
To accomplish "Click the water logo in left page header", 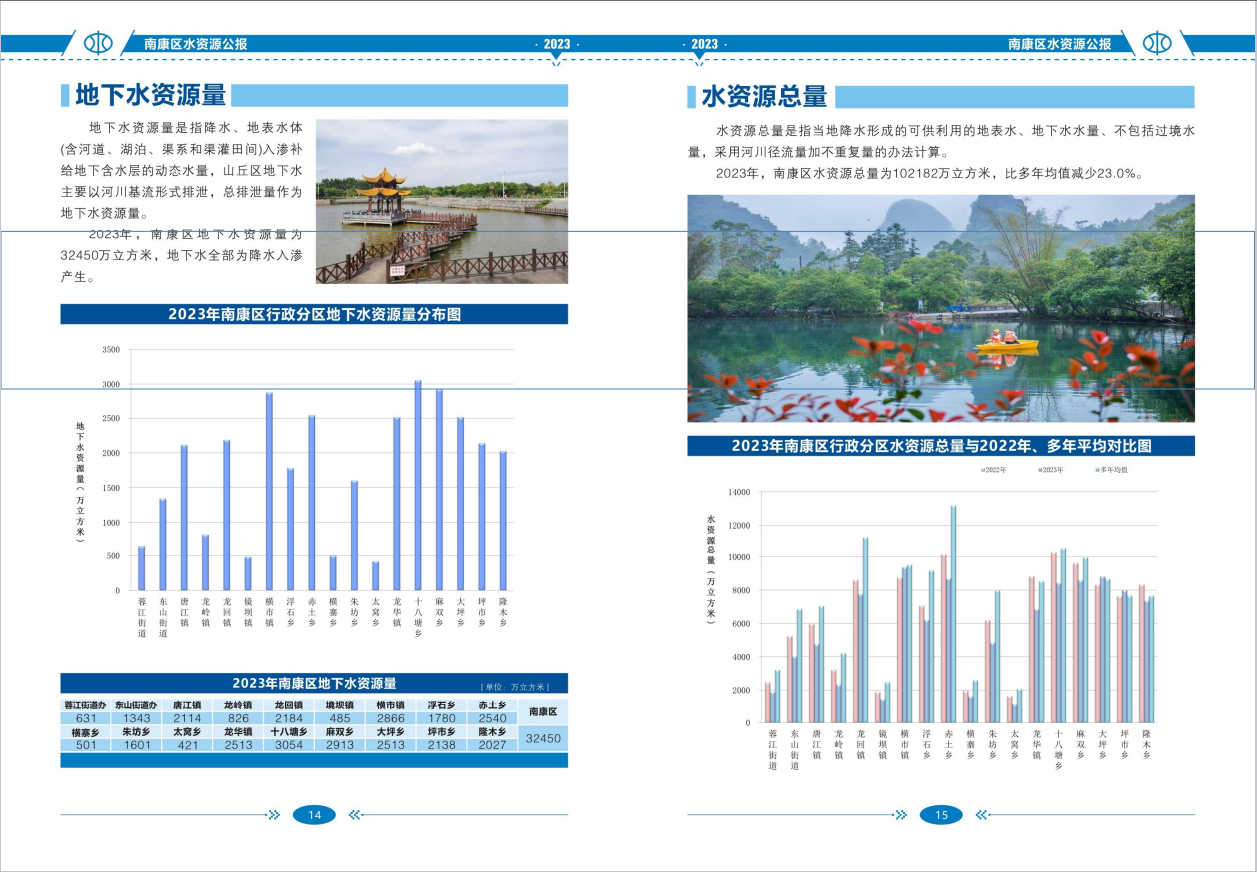I will coord(98,43).
